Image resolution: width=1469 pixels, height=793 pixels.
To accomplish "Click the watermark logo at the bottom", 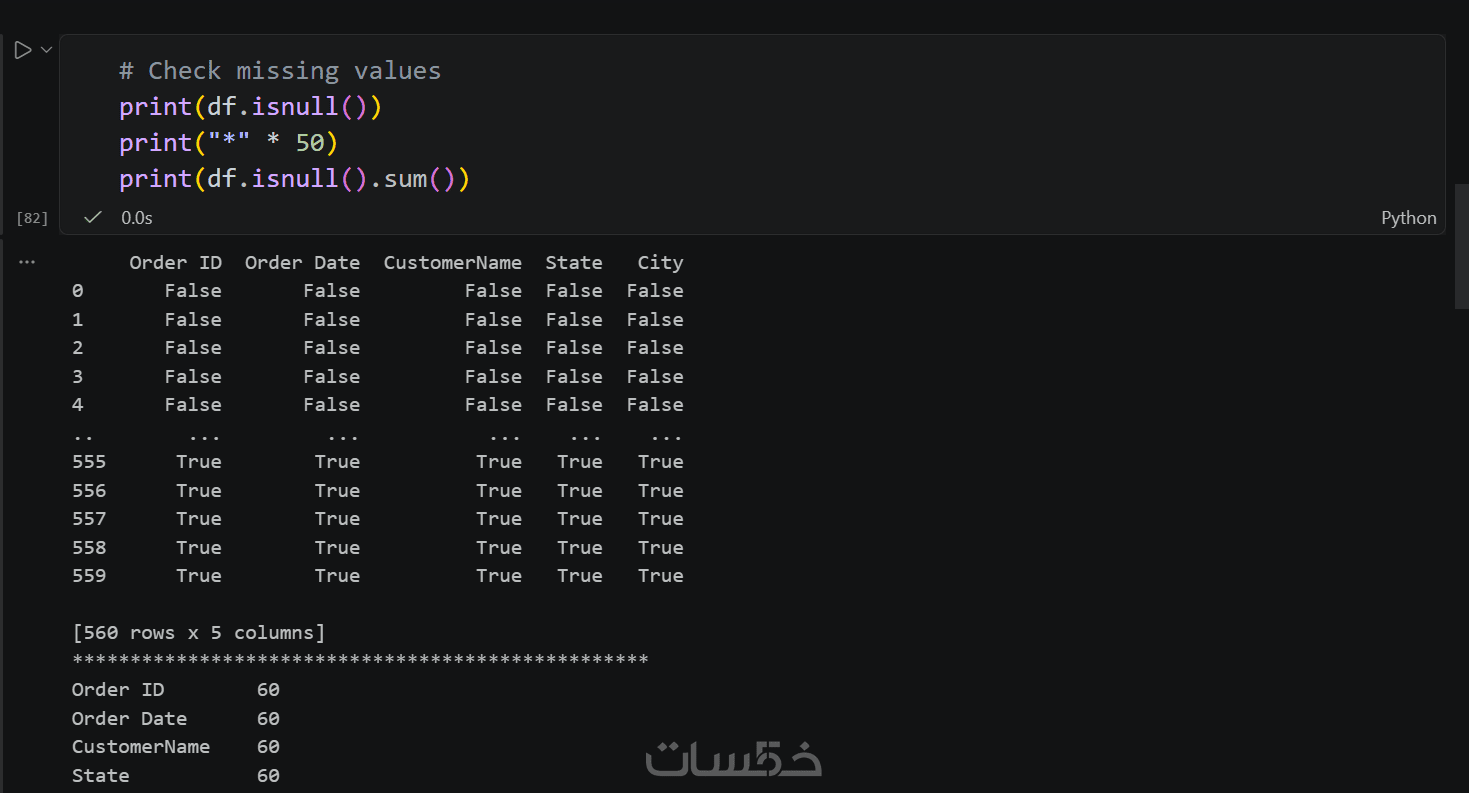I will (733, 759).
